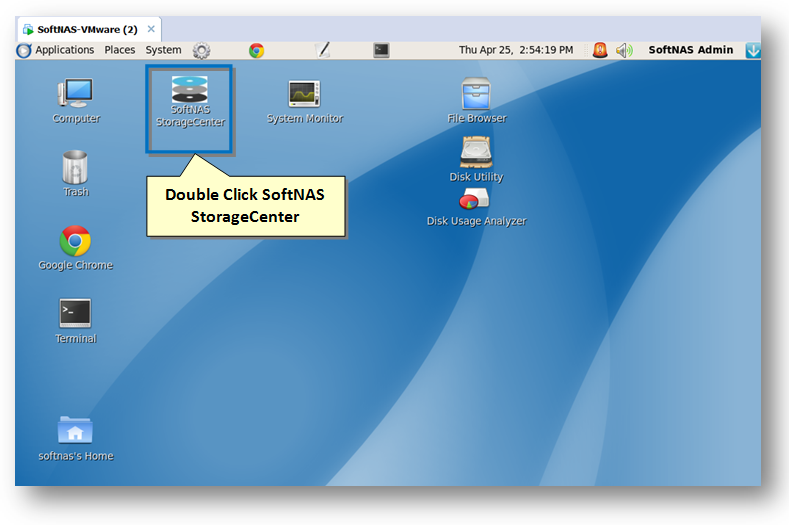Image resolution: width=789 pixels, height=525 pixels.
Task: Click the red alert siren tray icon
Action: click(600, 50)
